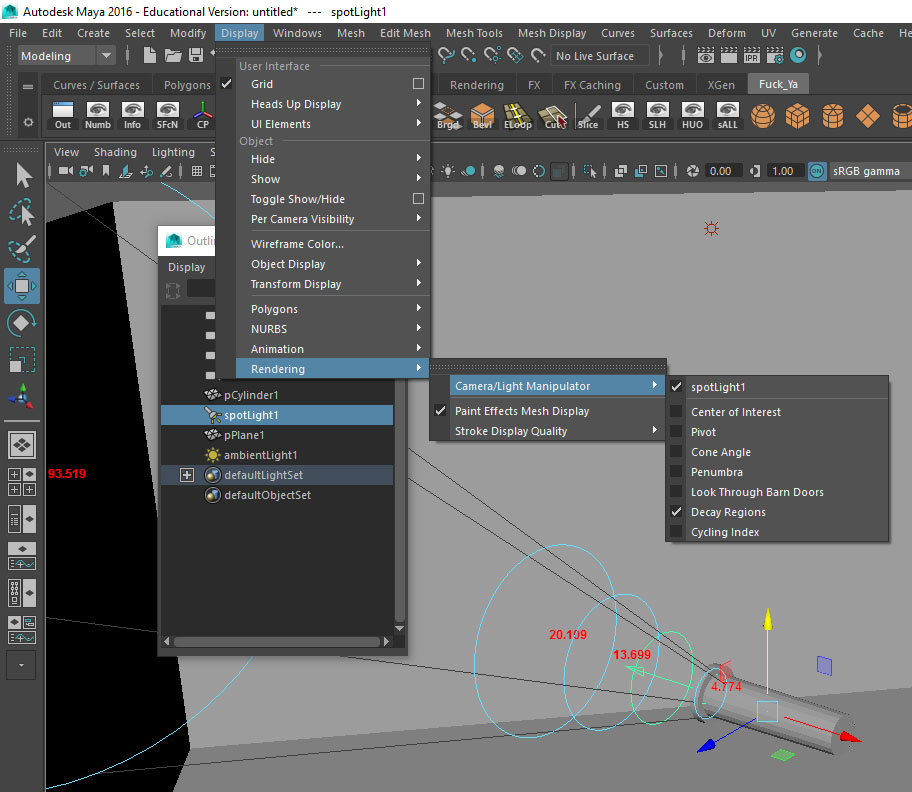Activate the Scale tool
Screen dimensions: 912x792
(x=22, y=359)
